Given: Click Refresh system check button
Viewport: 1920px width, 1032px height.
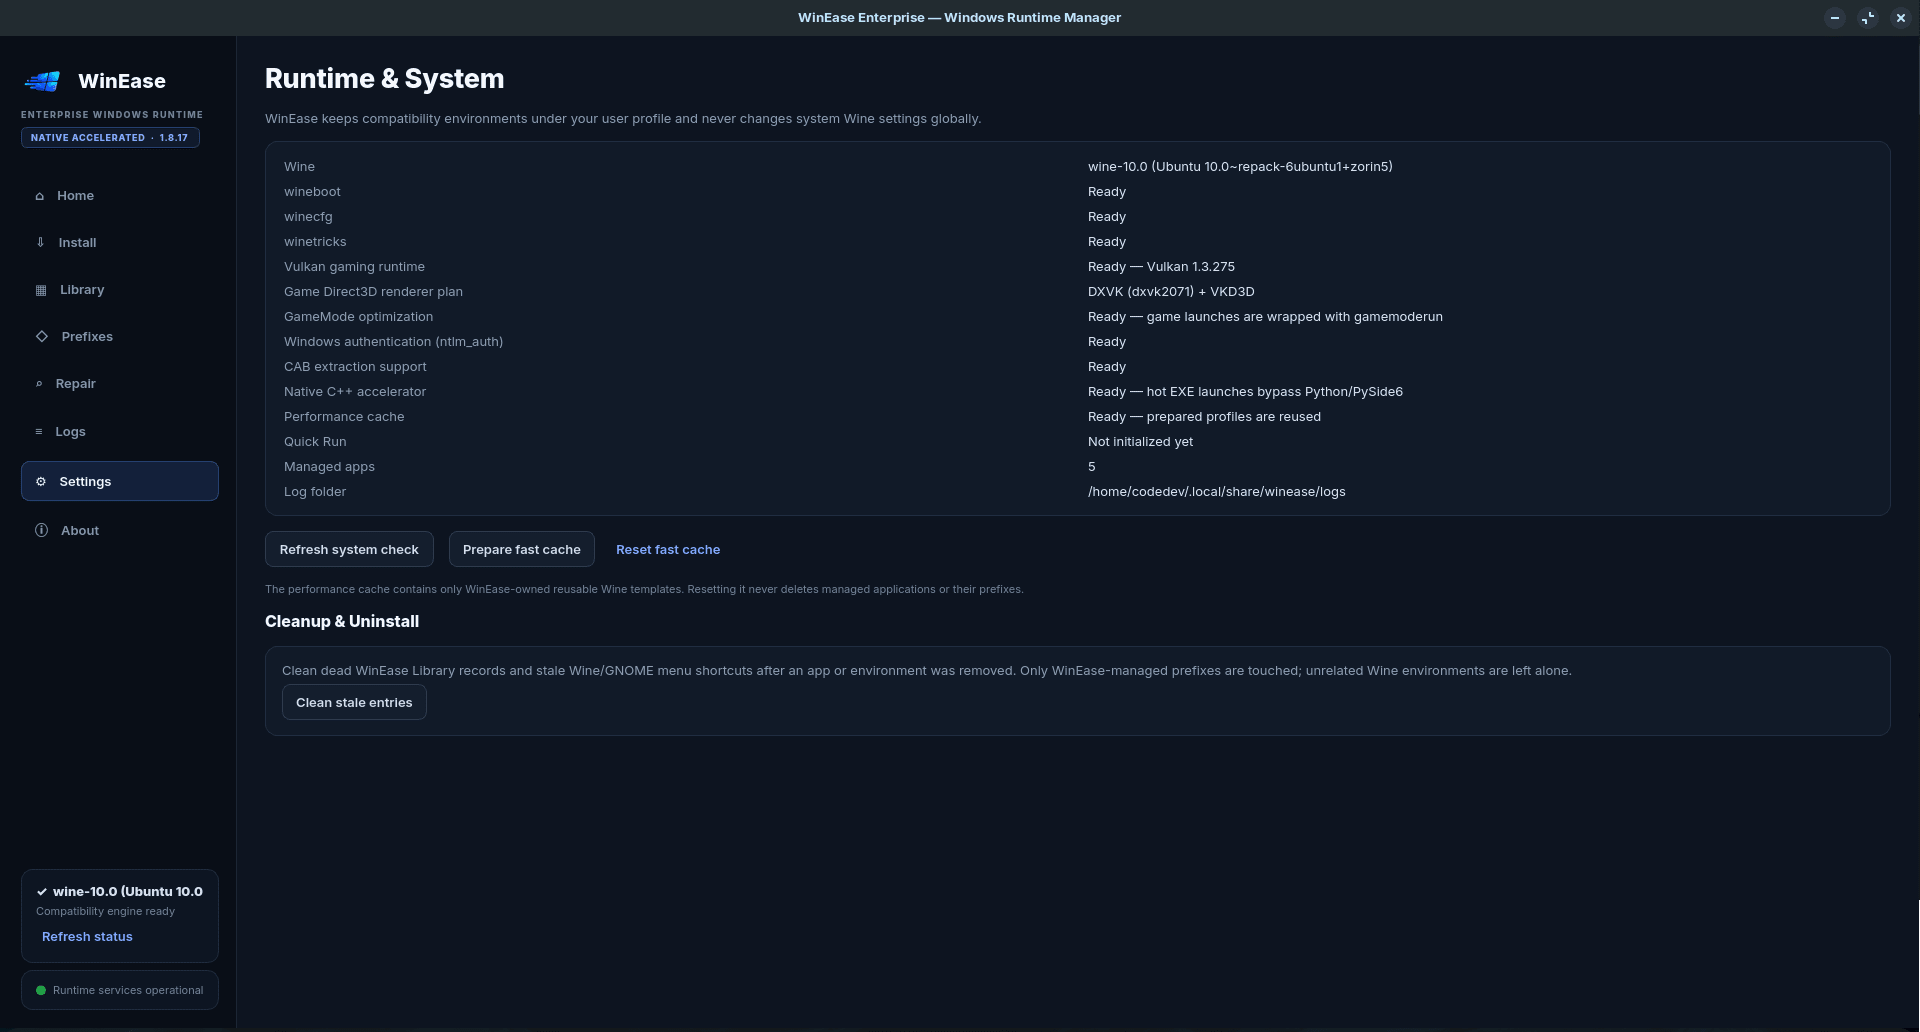Looking at the screenshot, I should click(x=349, y=549).
